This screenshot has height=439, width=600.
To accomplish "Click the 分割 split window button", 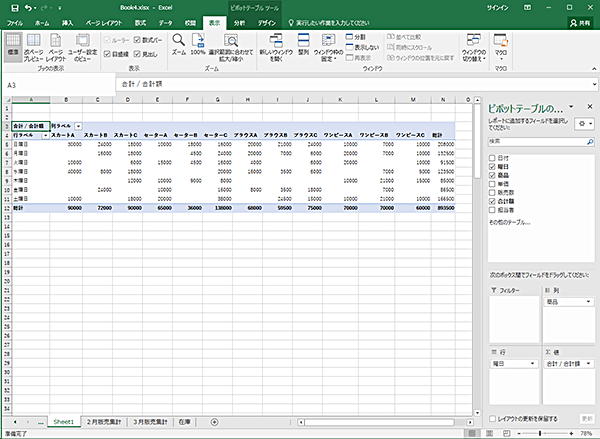I will 355,37.
